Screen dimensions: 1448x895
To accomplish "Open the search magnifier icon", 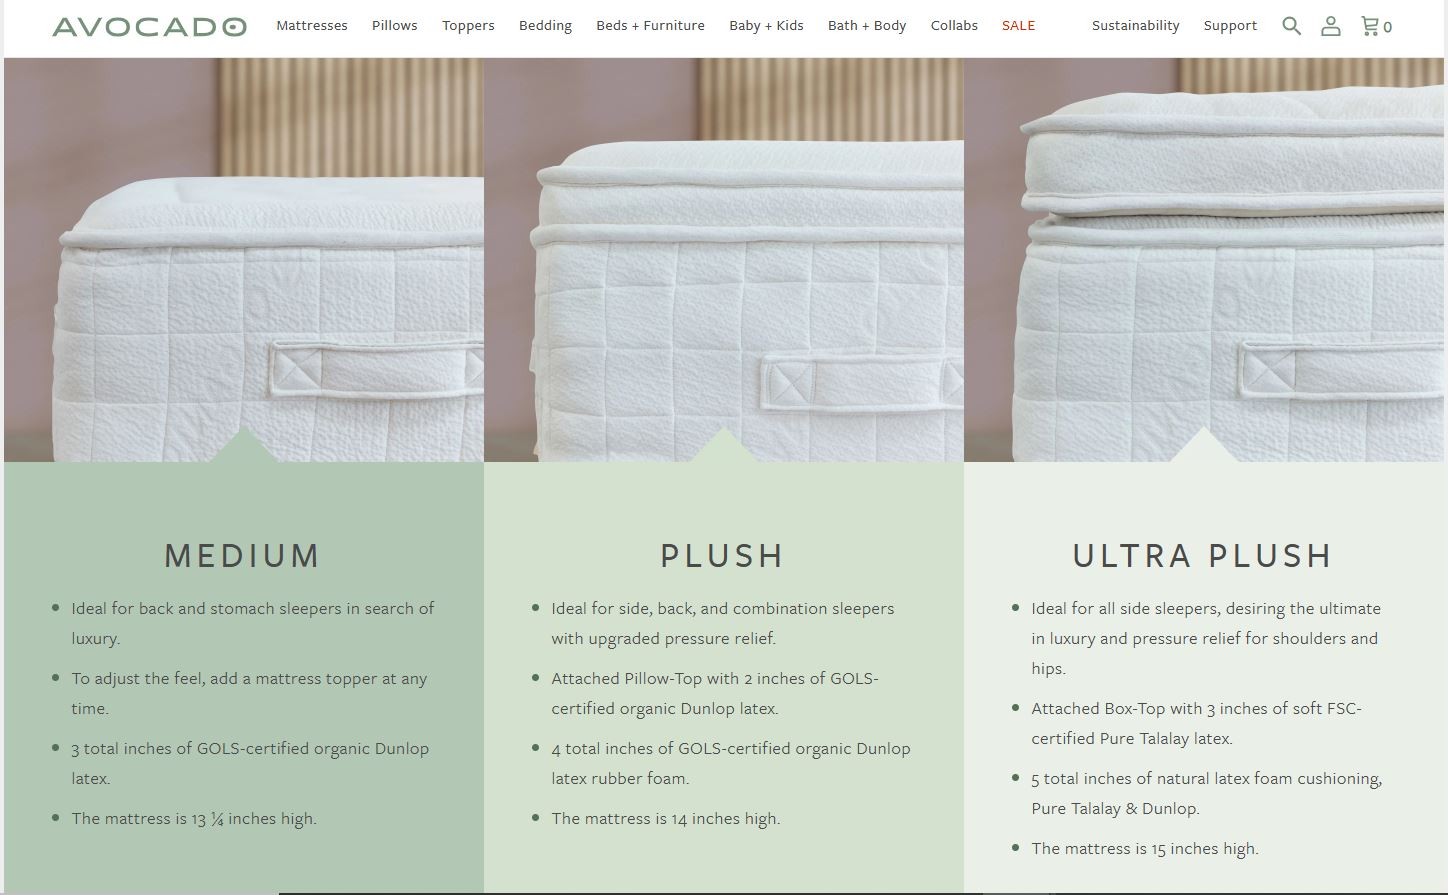I will [x=1291, y=26].
